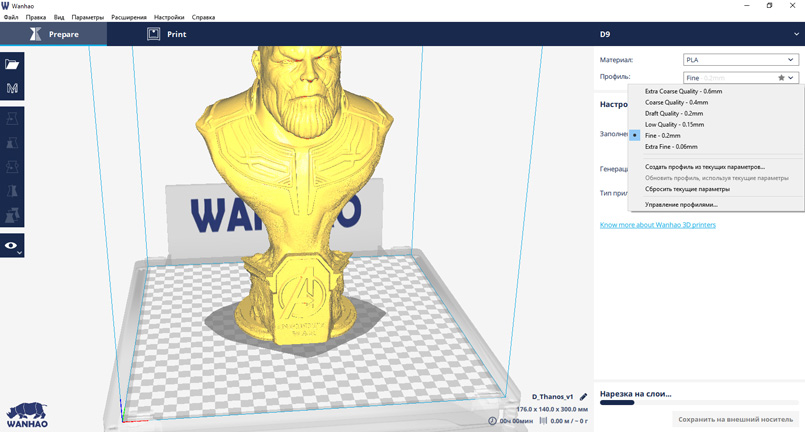Choose Draft Quality - 0.2mm profile
The image size is (805, 432).
coord(674,113)
